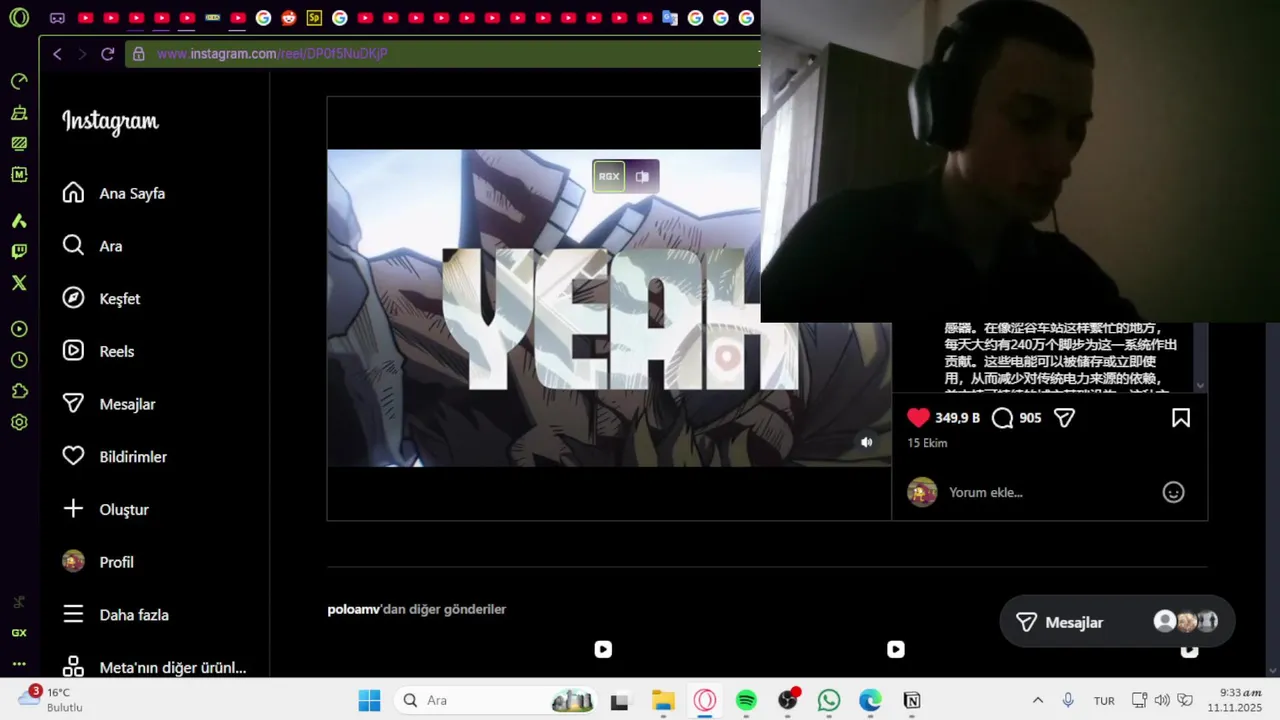Open the Windows Start menu
The height and width of the screenshot is (720, 1280).
point(369,700)
